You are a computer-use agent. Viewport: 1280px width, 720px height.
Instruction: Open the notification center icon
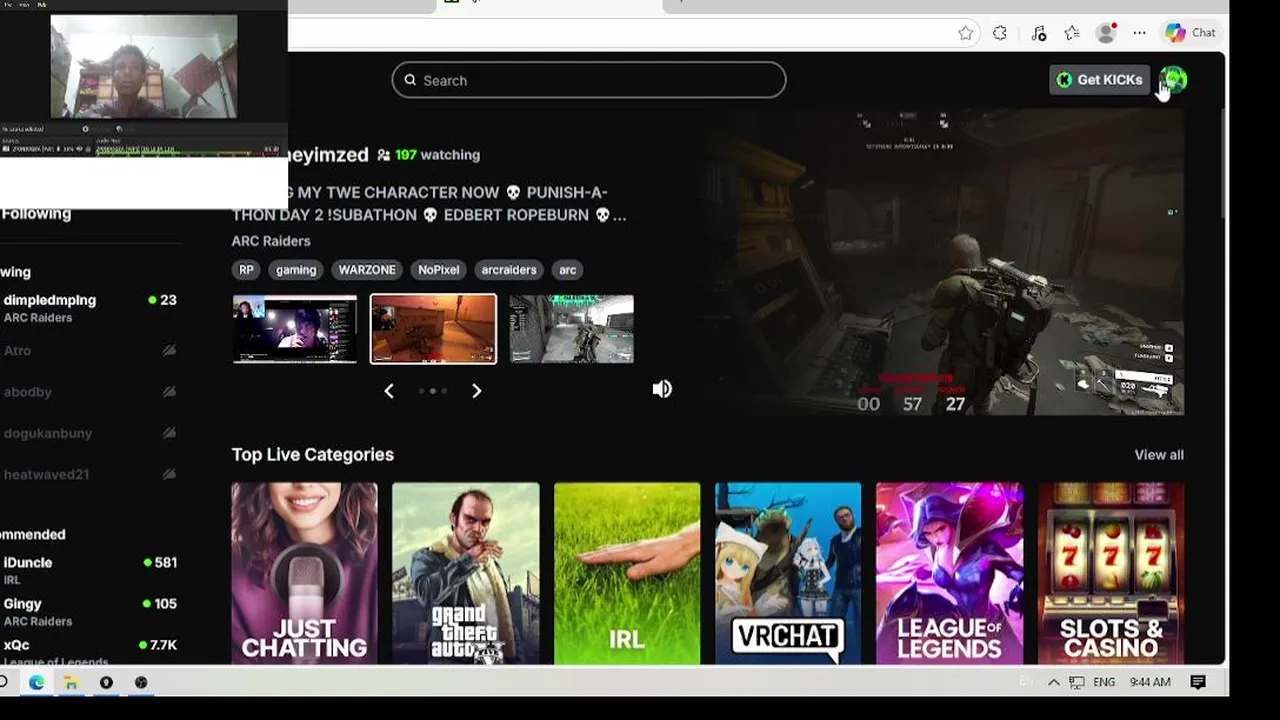coord(1198,682)
